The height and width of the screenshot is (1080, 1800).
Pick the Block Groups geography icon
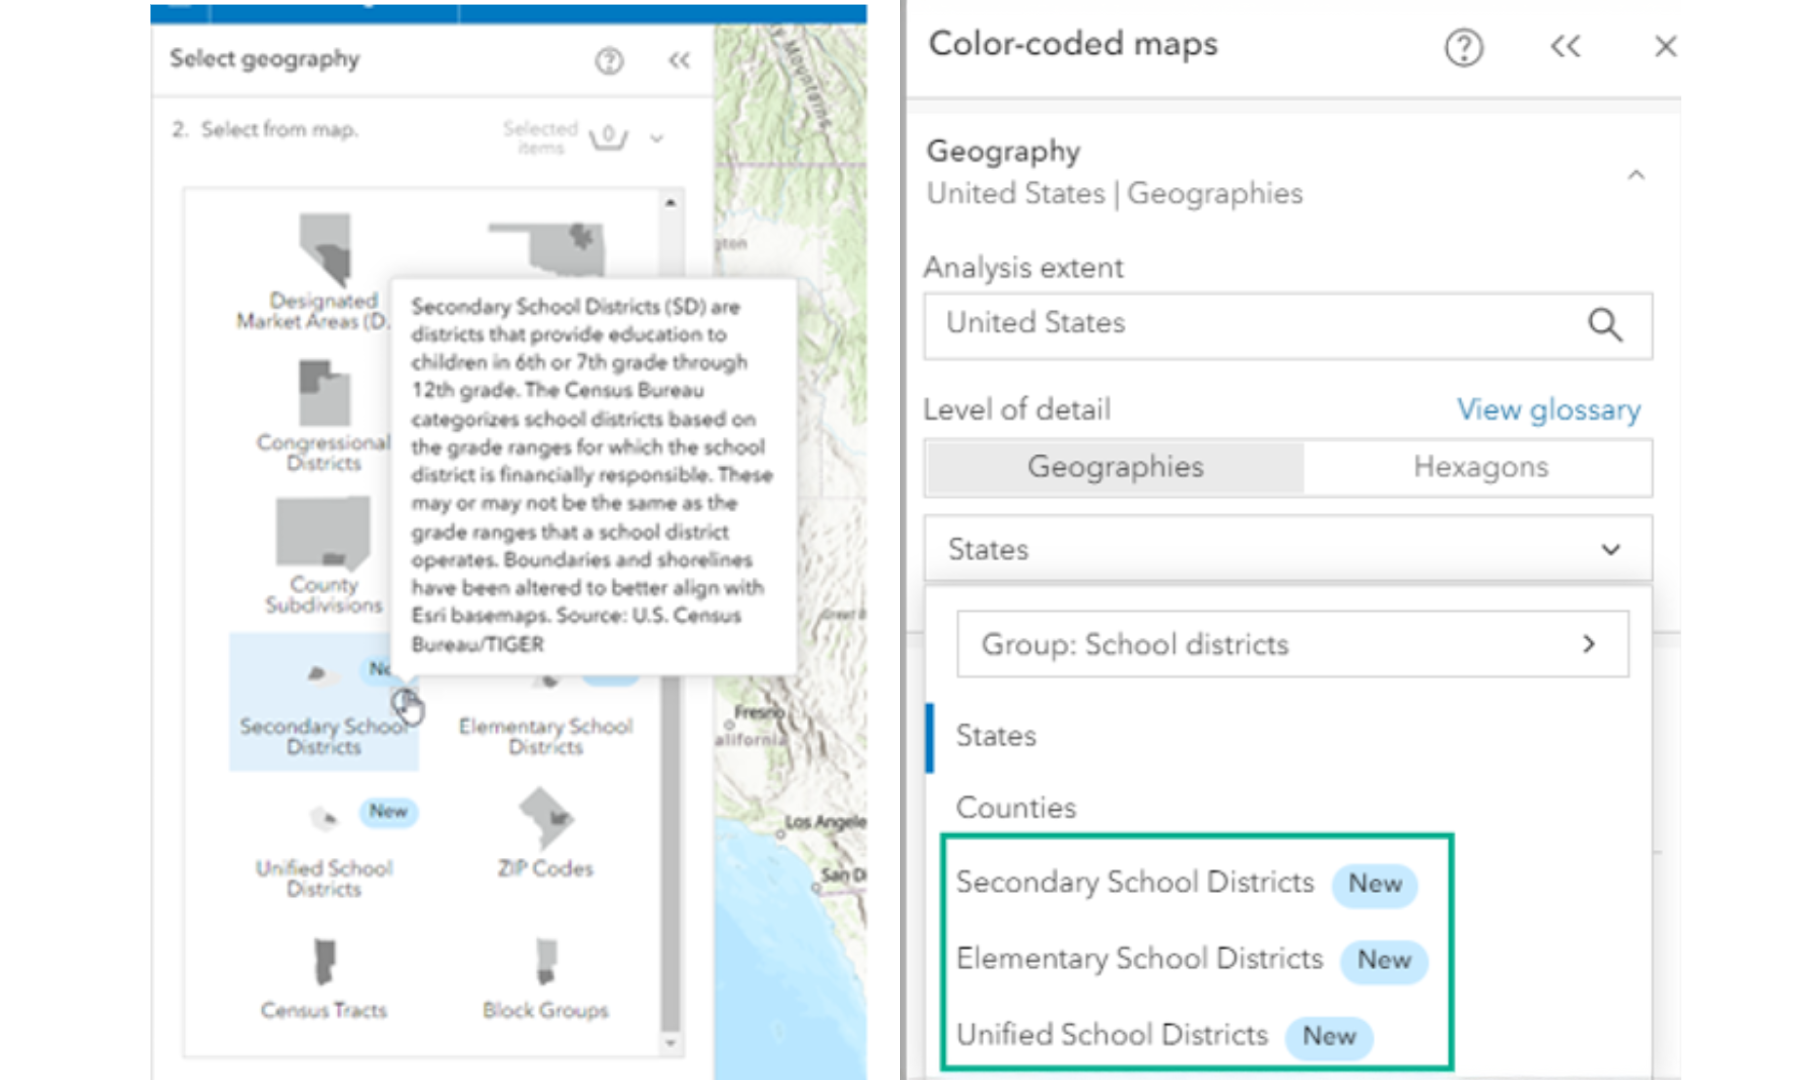click(545, 962)
